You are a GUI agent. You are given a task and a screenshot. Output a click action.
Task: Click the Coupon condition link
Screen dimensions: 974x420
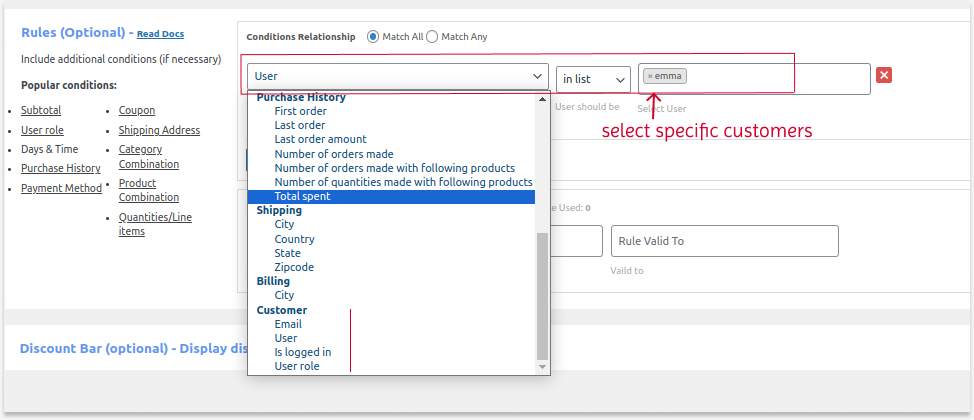(137, 111)
